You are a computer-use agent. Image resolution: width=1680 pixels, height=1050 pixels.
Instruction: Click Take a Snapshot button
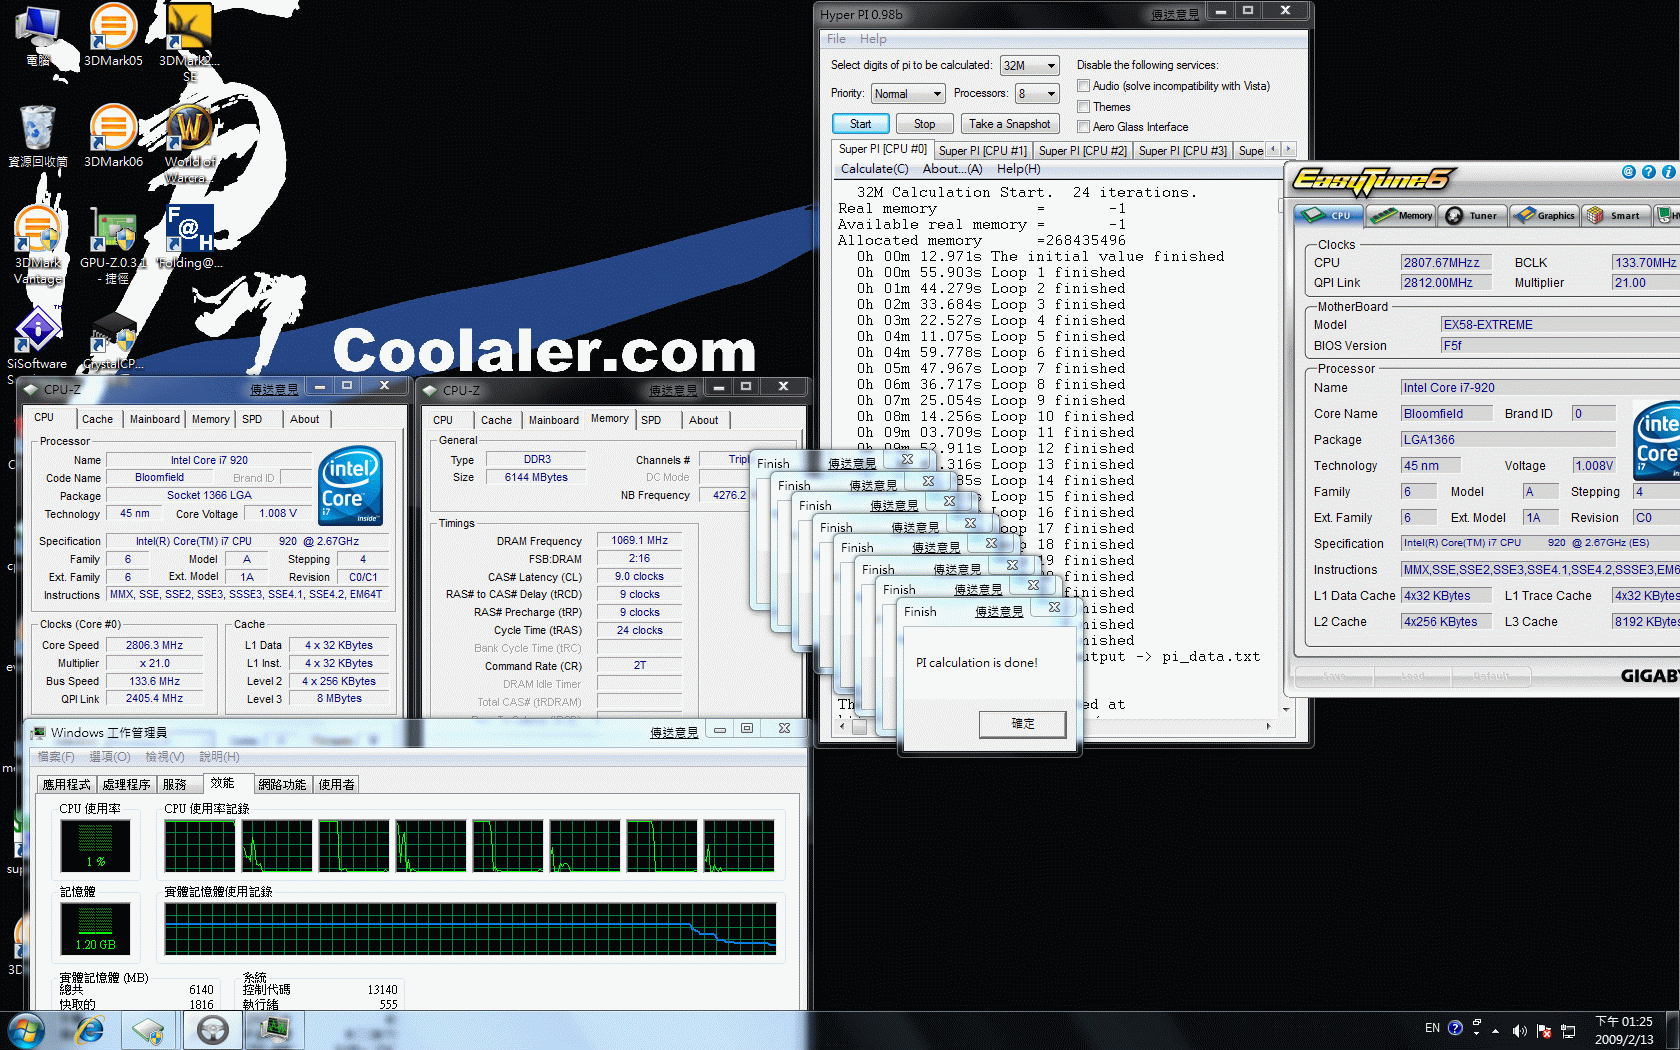click(x=1009, y=124)
